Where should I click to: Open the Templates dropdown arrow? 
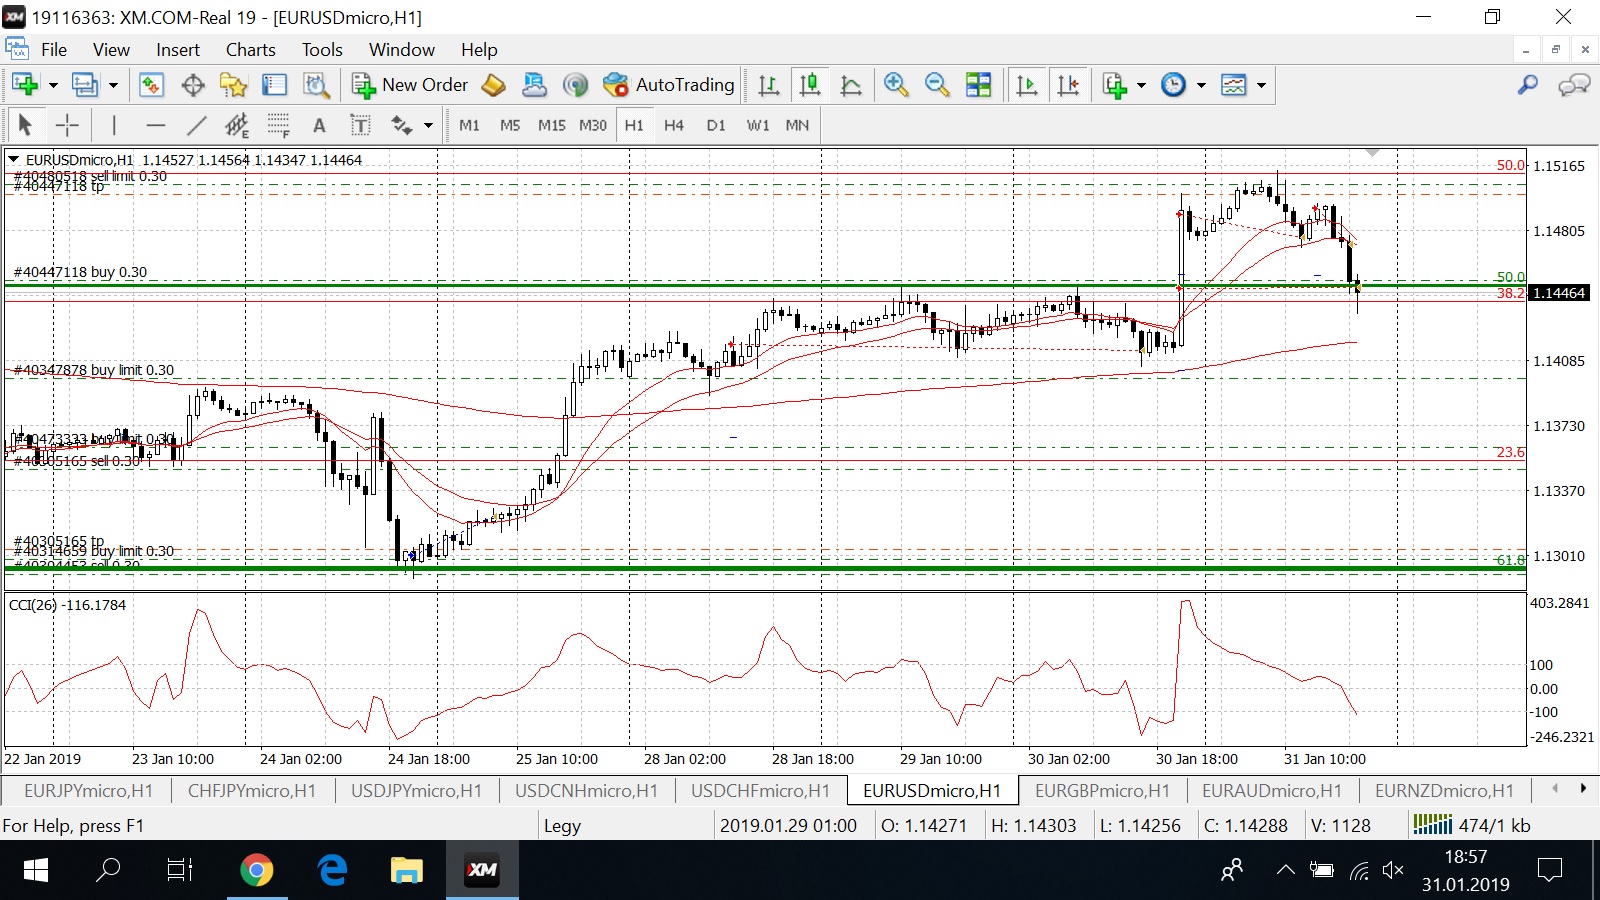pos(1261,85)
